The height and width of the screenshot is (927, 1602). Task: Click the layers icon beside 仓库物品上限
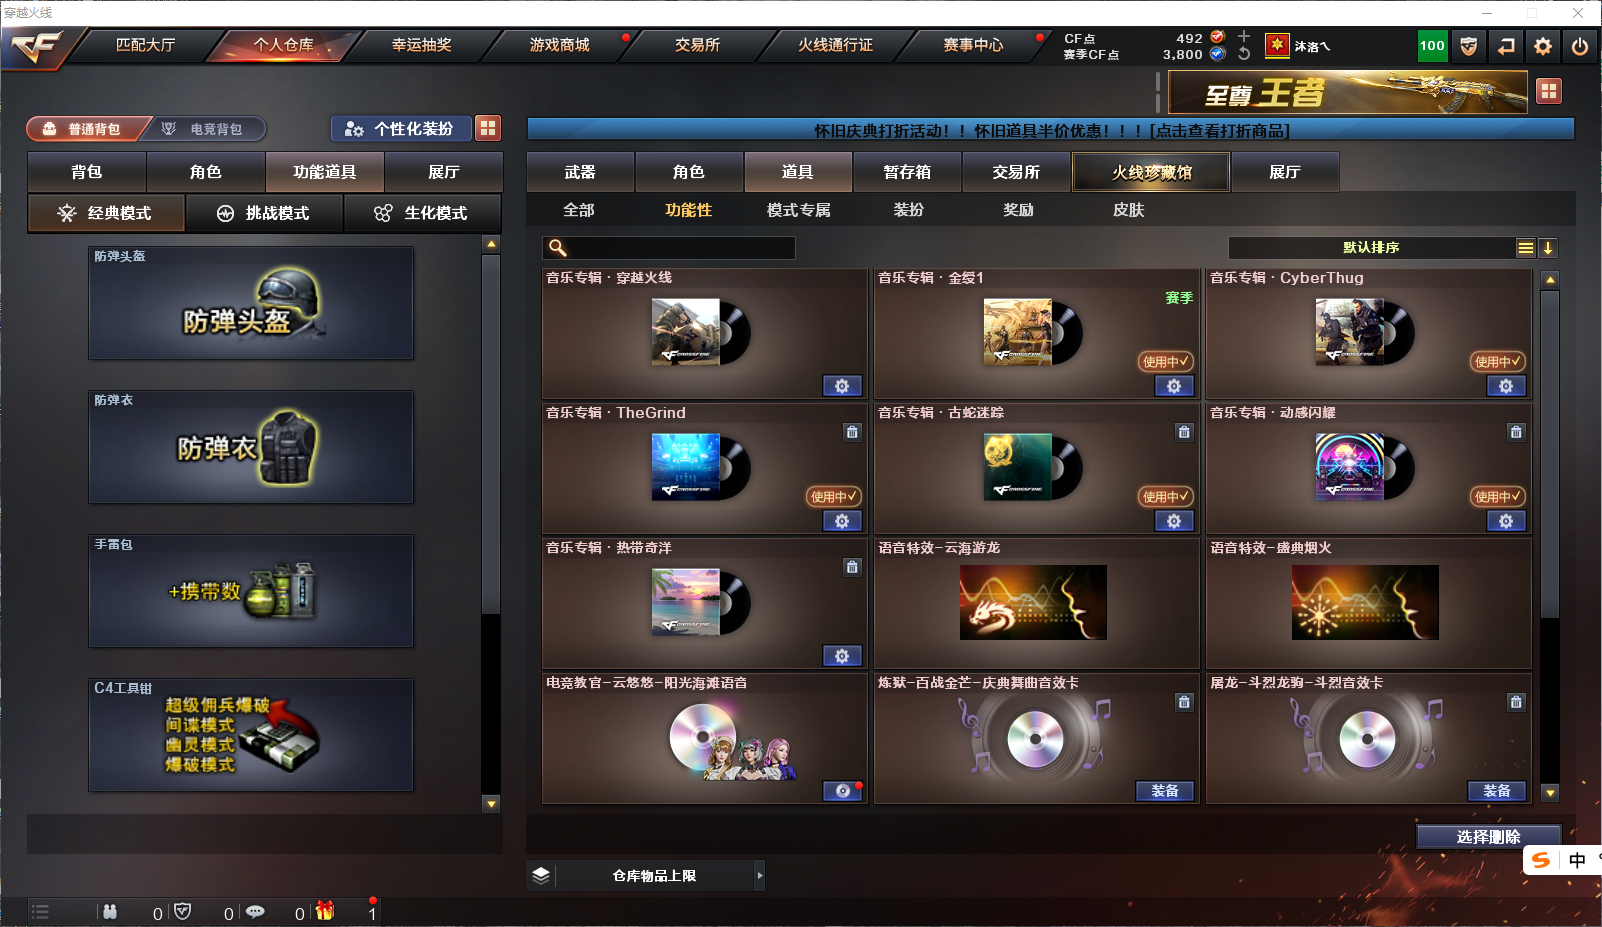541,875
